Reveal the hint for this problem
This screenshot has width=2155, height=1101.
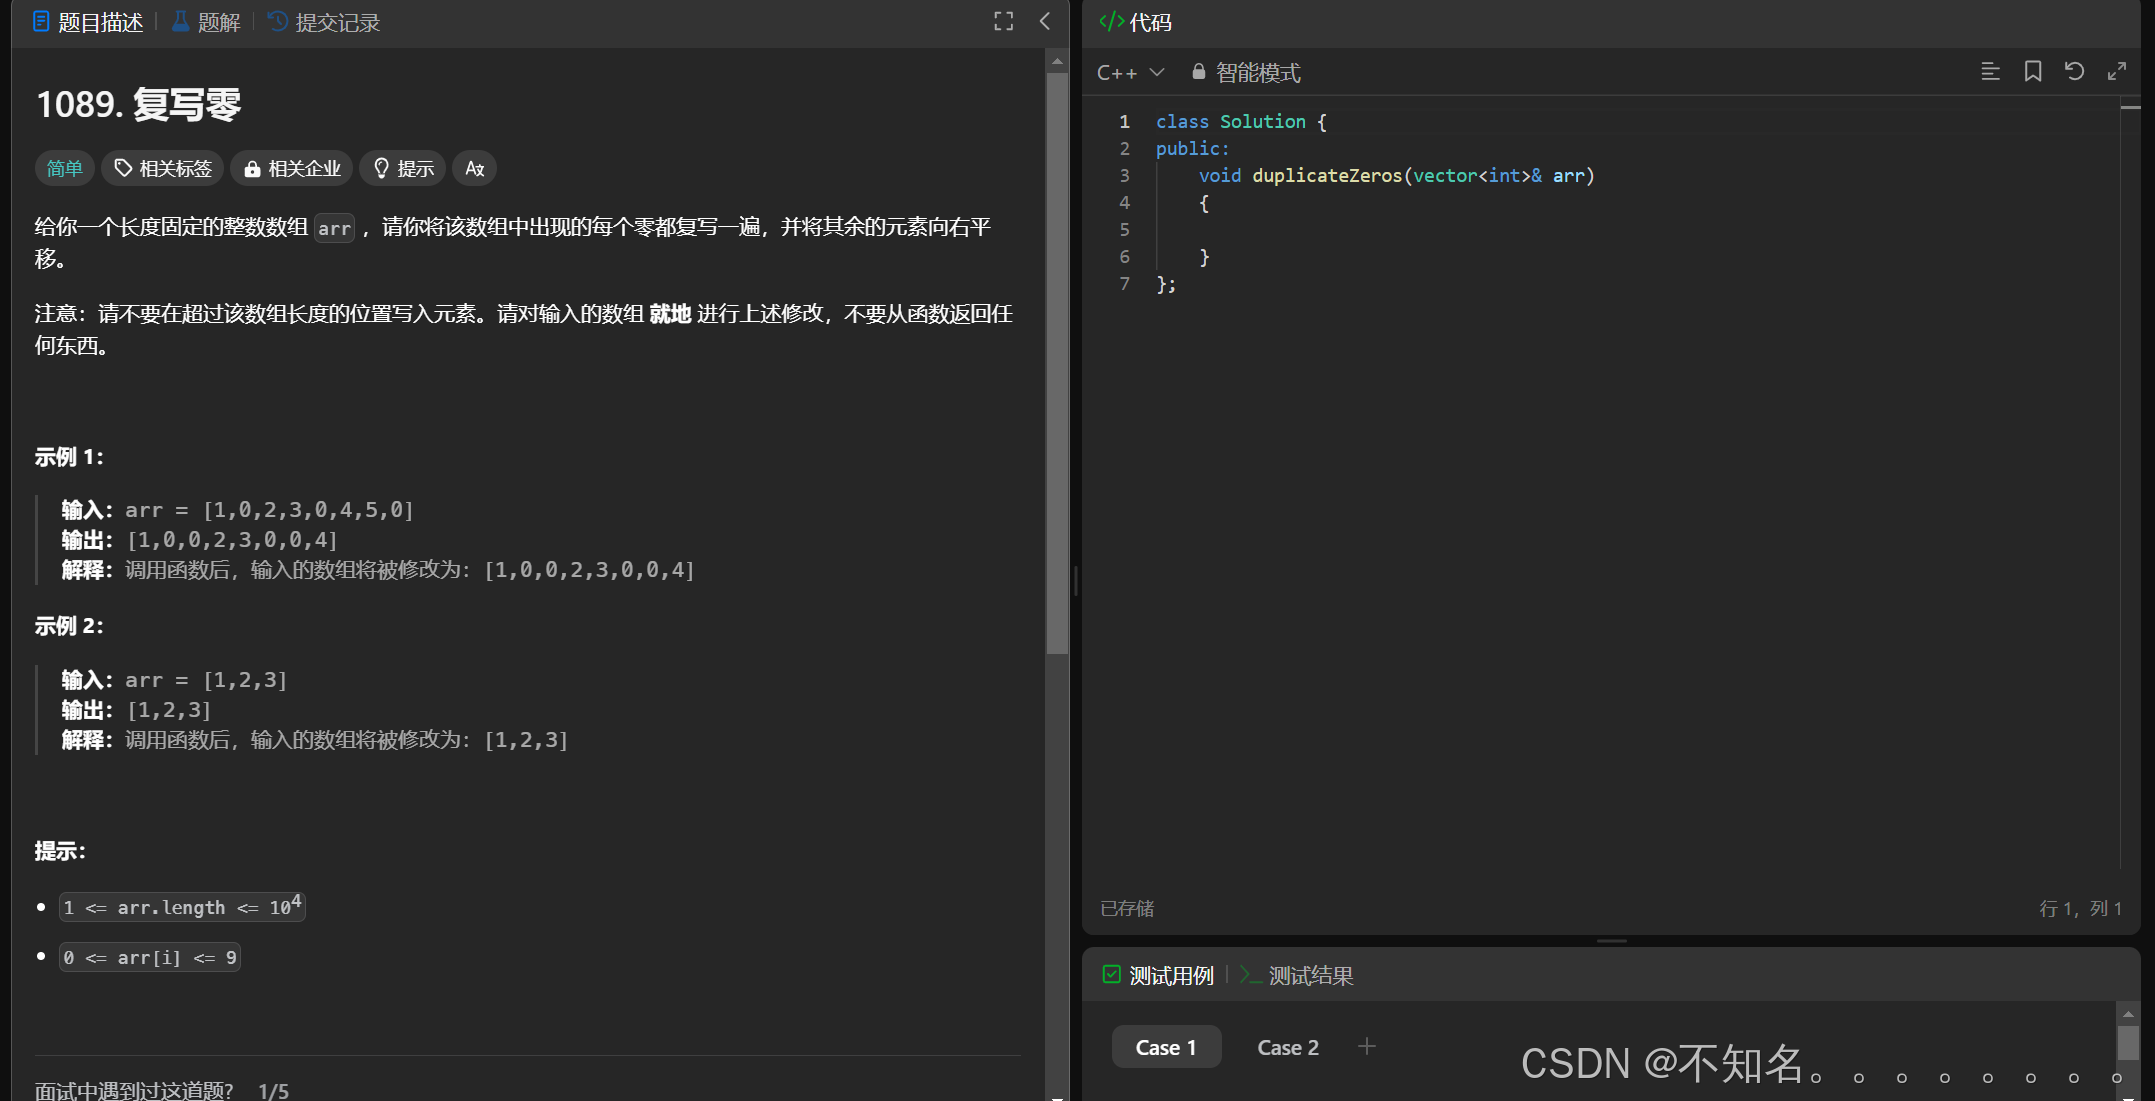click(x=403, y=168)
